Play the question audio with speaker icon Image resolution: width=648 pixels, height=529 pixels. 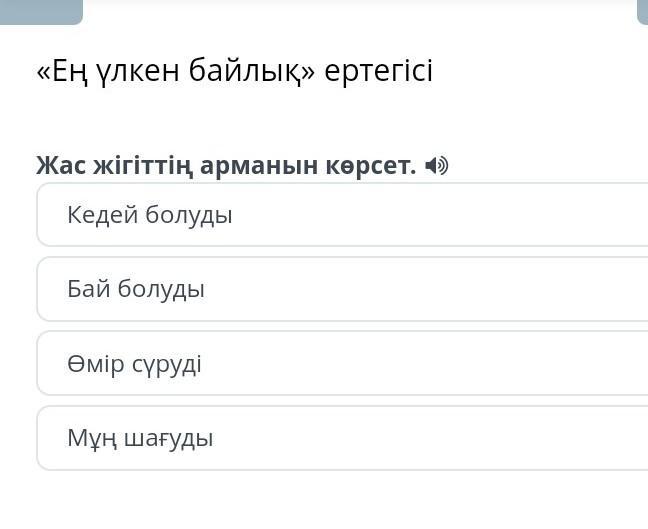[436, 166]
